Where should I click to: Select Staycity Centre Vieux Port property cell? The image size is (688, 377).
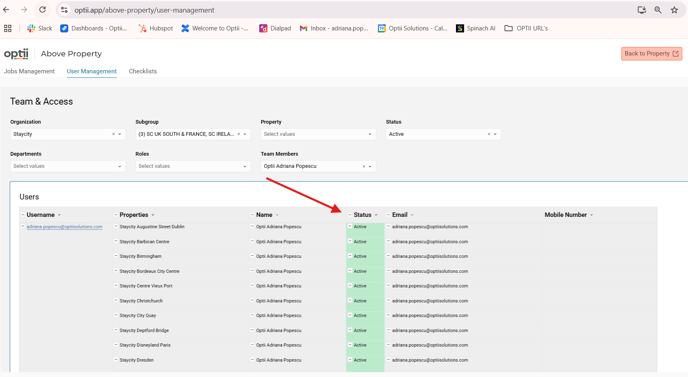(146, 286)
